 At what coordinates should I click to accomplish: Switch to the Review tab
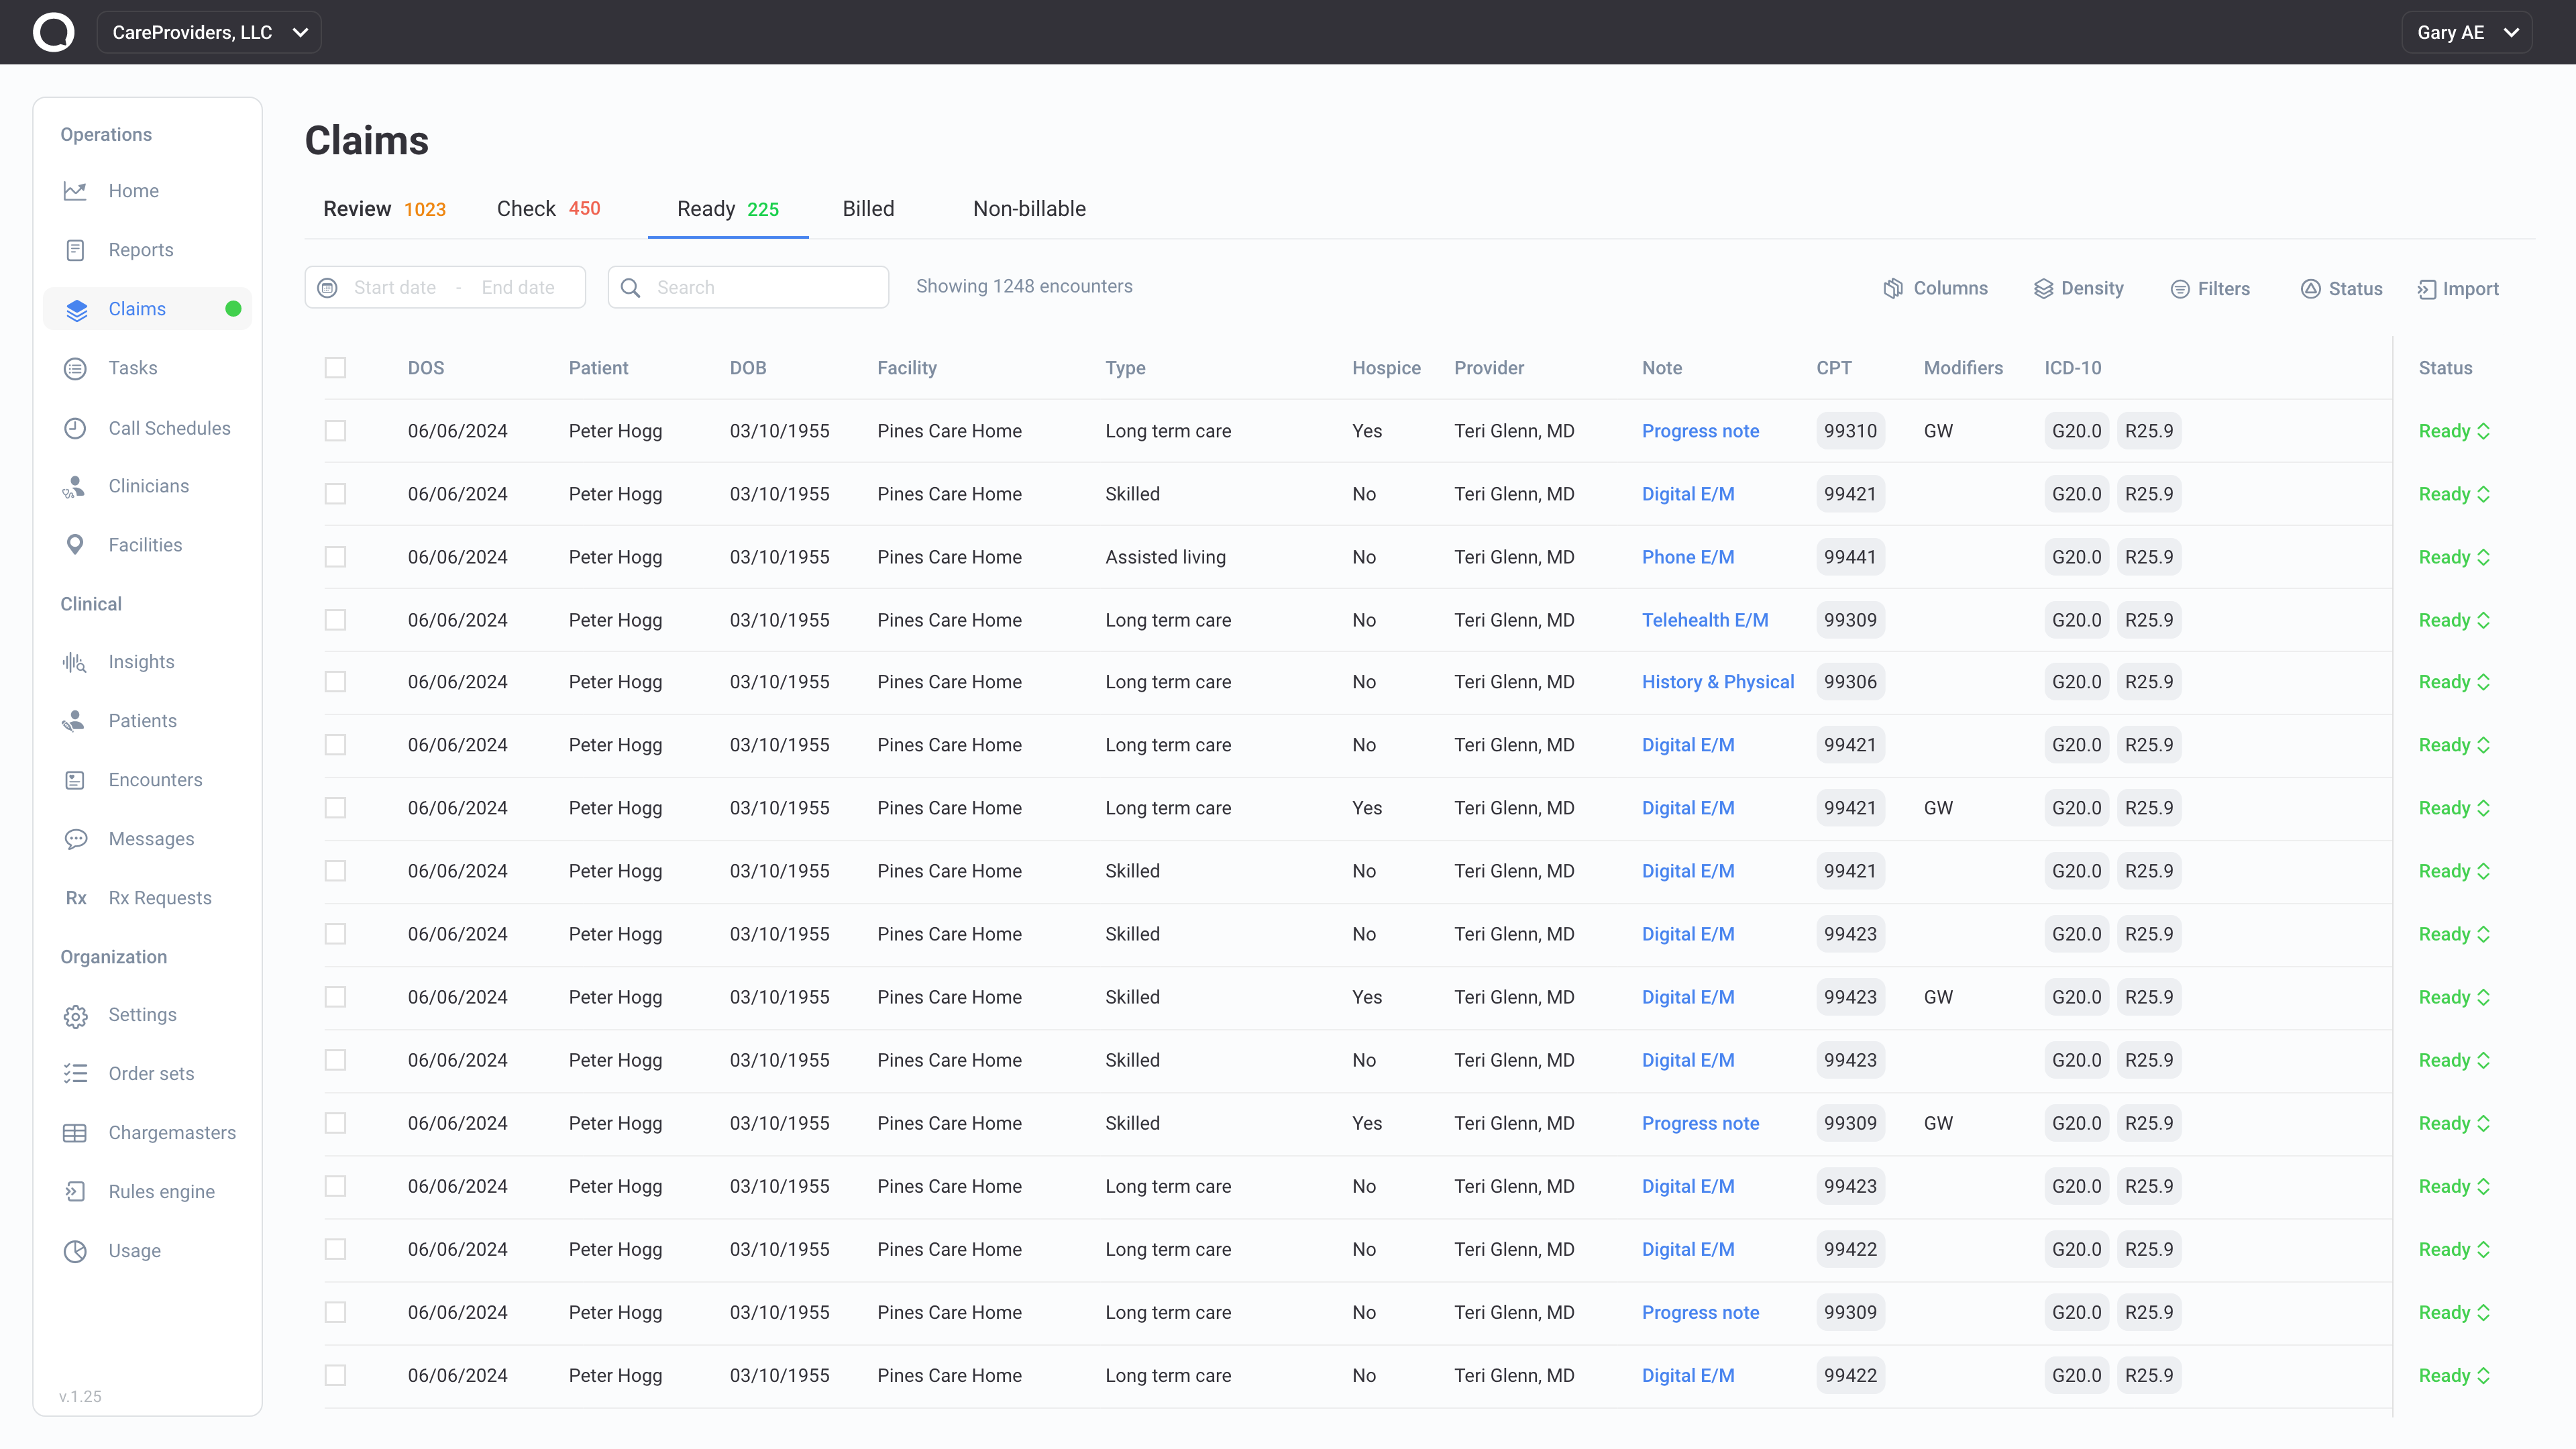click(384, 209)
